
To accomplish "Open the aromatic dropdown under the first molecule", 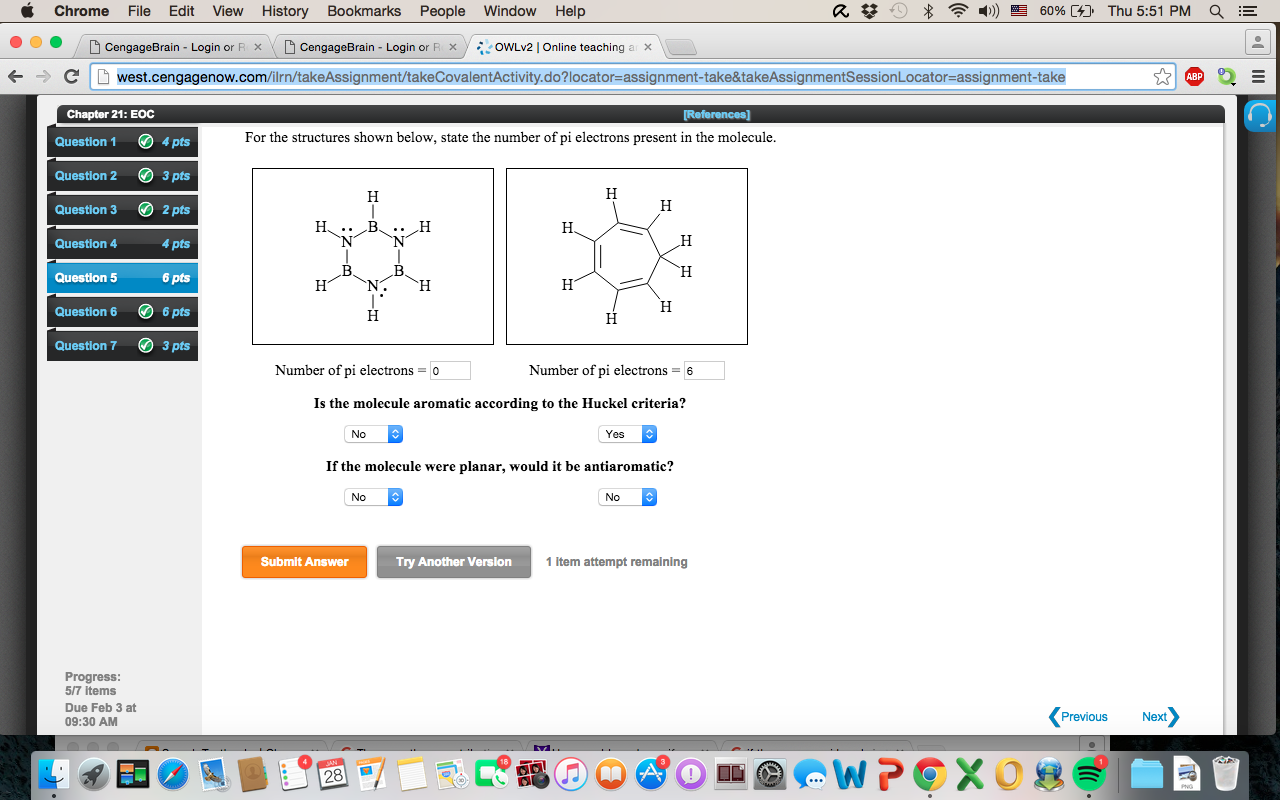I will (x=373, y=433).
